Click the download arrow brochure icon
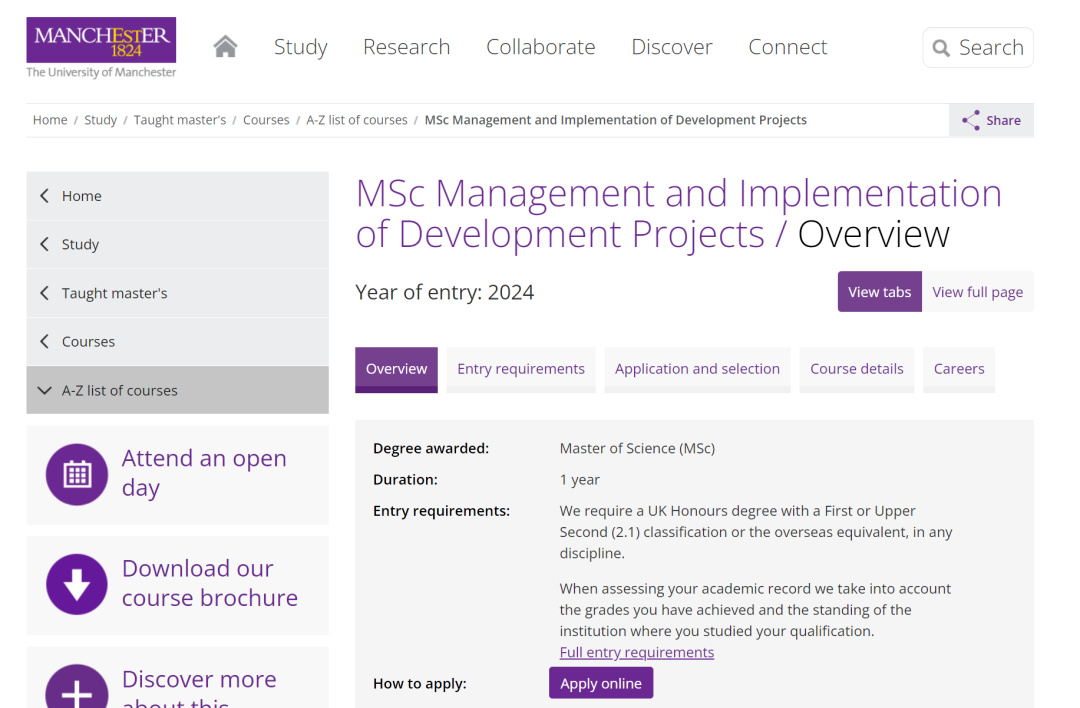Screen dimensions: 1080x708 77,584
